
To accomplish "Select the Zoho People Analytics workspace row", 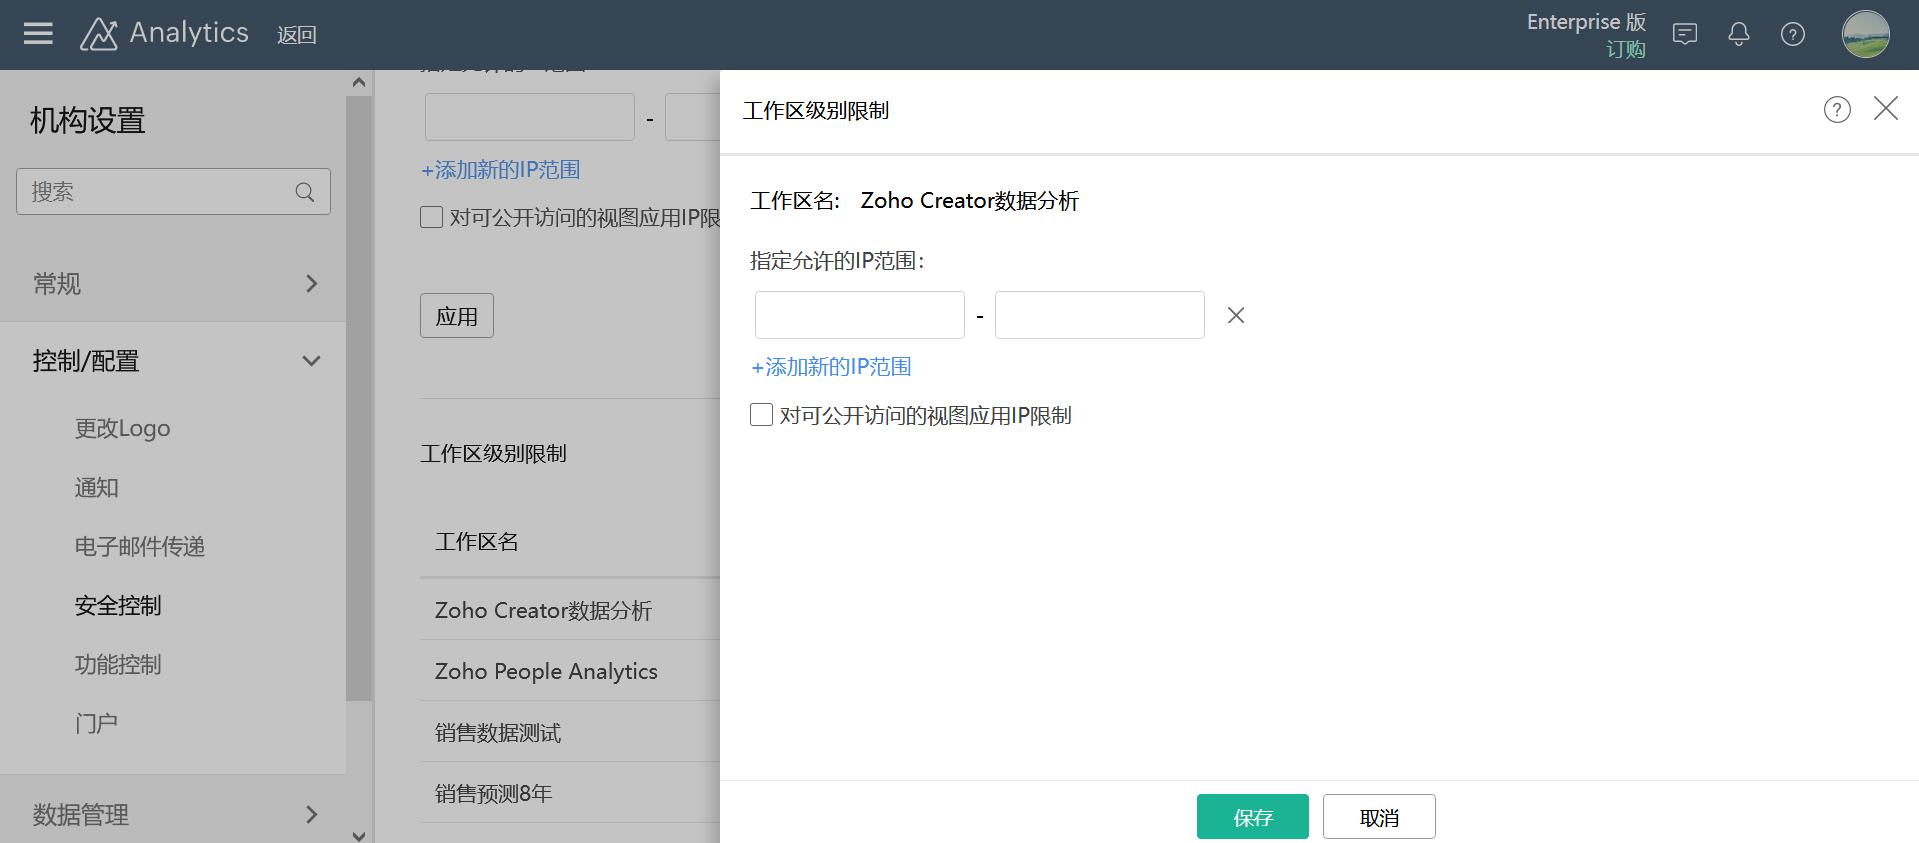I will pos(570,671).
